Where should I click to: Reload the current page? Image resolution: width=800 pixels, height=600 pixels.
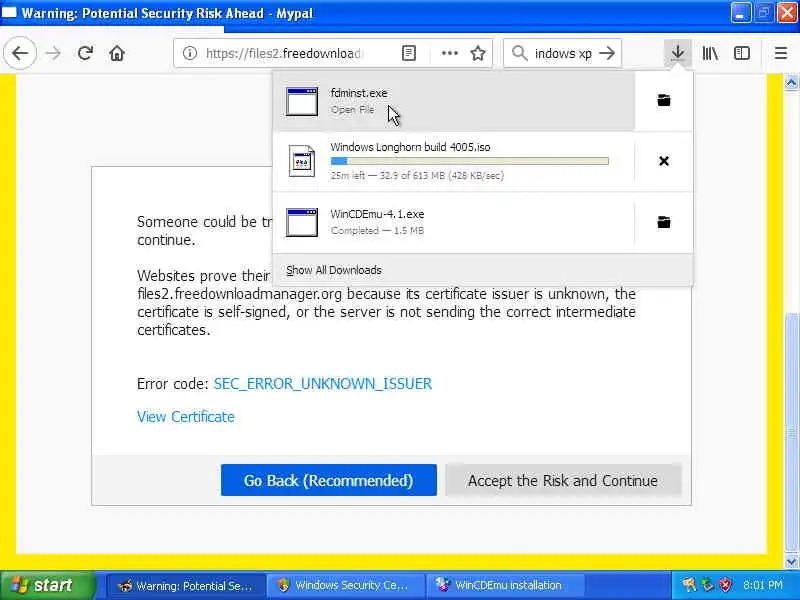tap(85, 53)
